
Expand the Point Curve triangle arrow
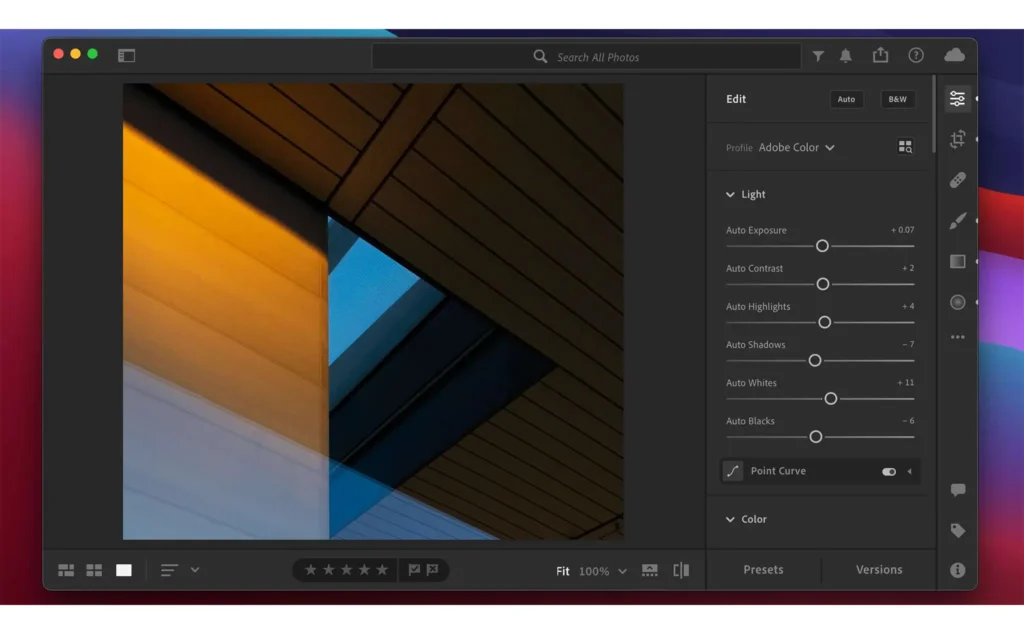coord(910,472)
